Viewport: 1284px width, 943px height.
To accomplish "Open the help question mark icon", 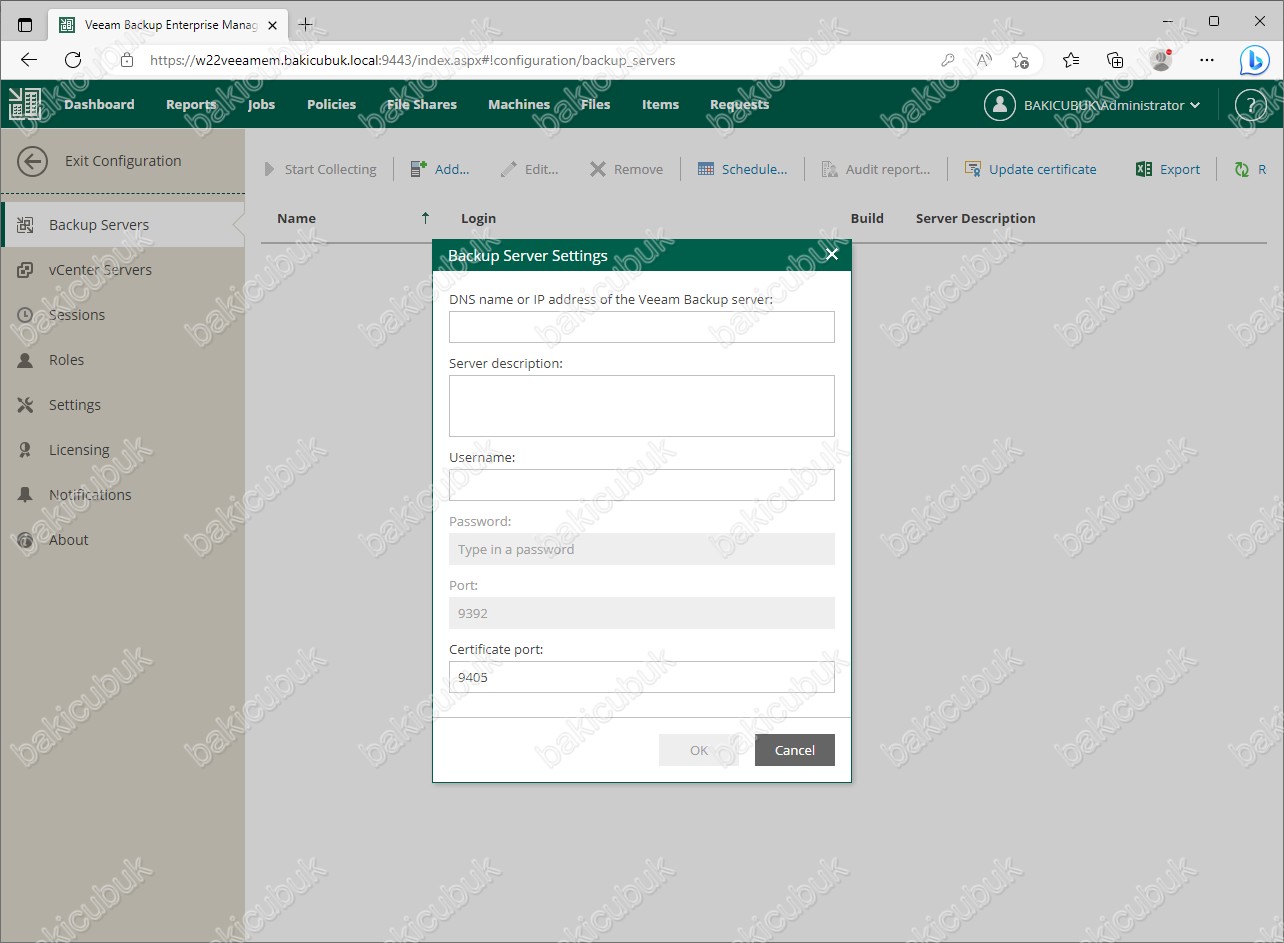I will pyautogui.click(x=1250, y=105).
